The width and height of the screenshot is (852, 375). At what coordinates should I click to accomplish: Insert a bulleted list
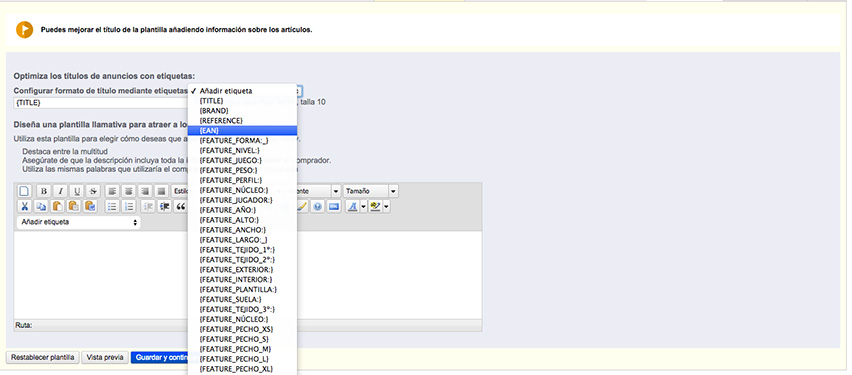[112, 207]
